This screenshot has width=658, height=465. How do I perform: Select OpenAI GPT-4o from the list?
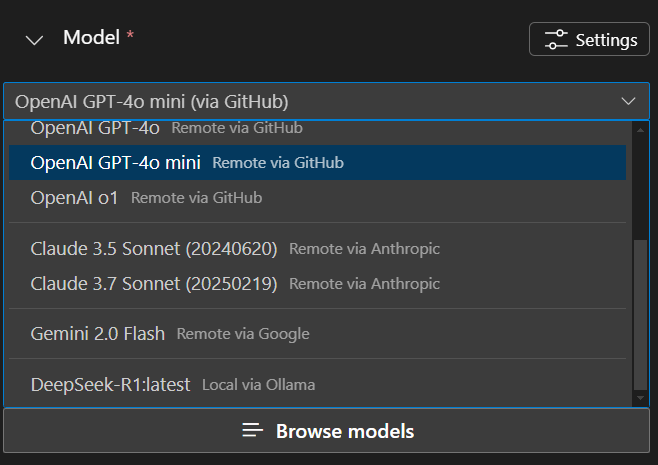click(95, 128)
